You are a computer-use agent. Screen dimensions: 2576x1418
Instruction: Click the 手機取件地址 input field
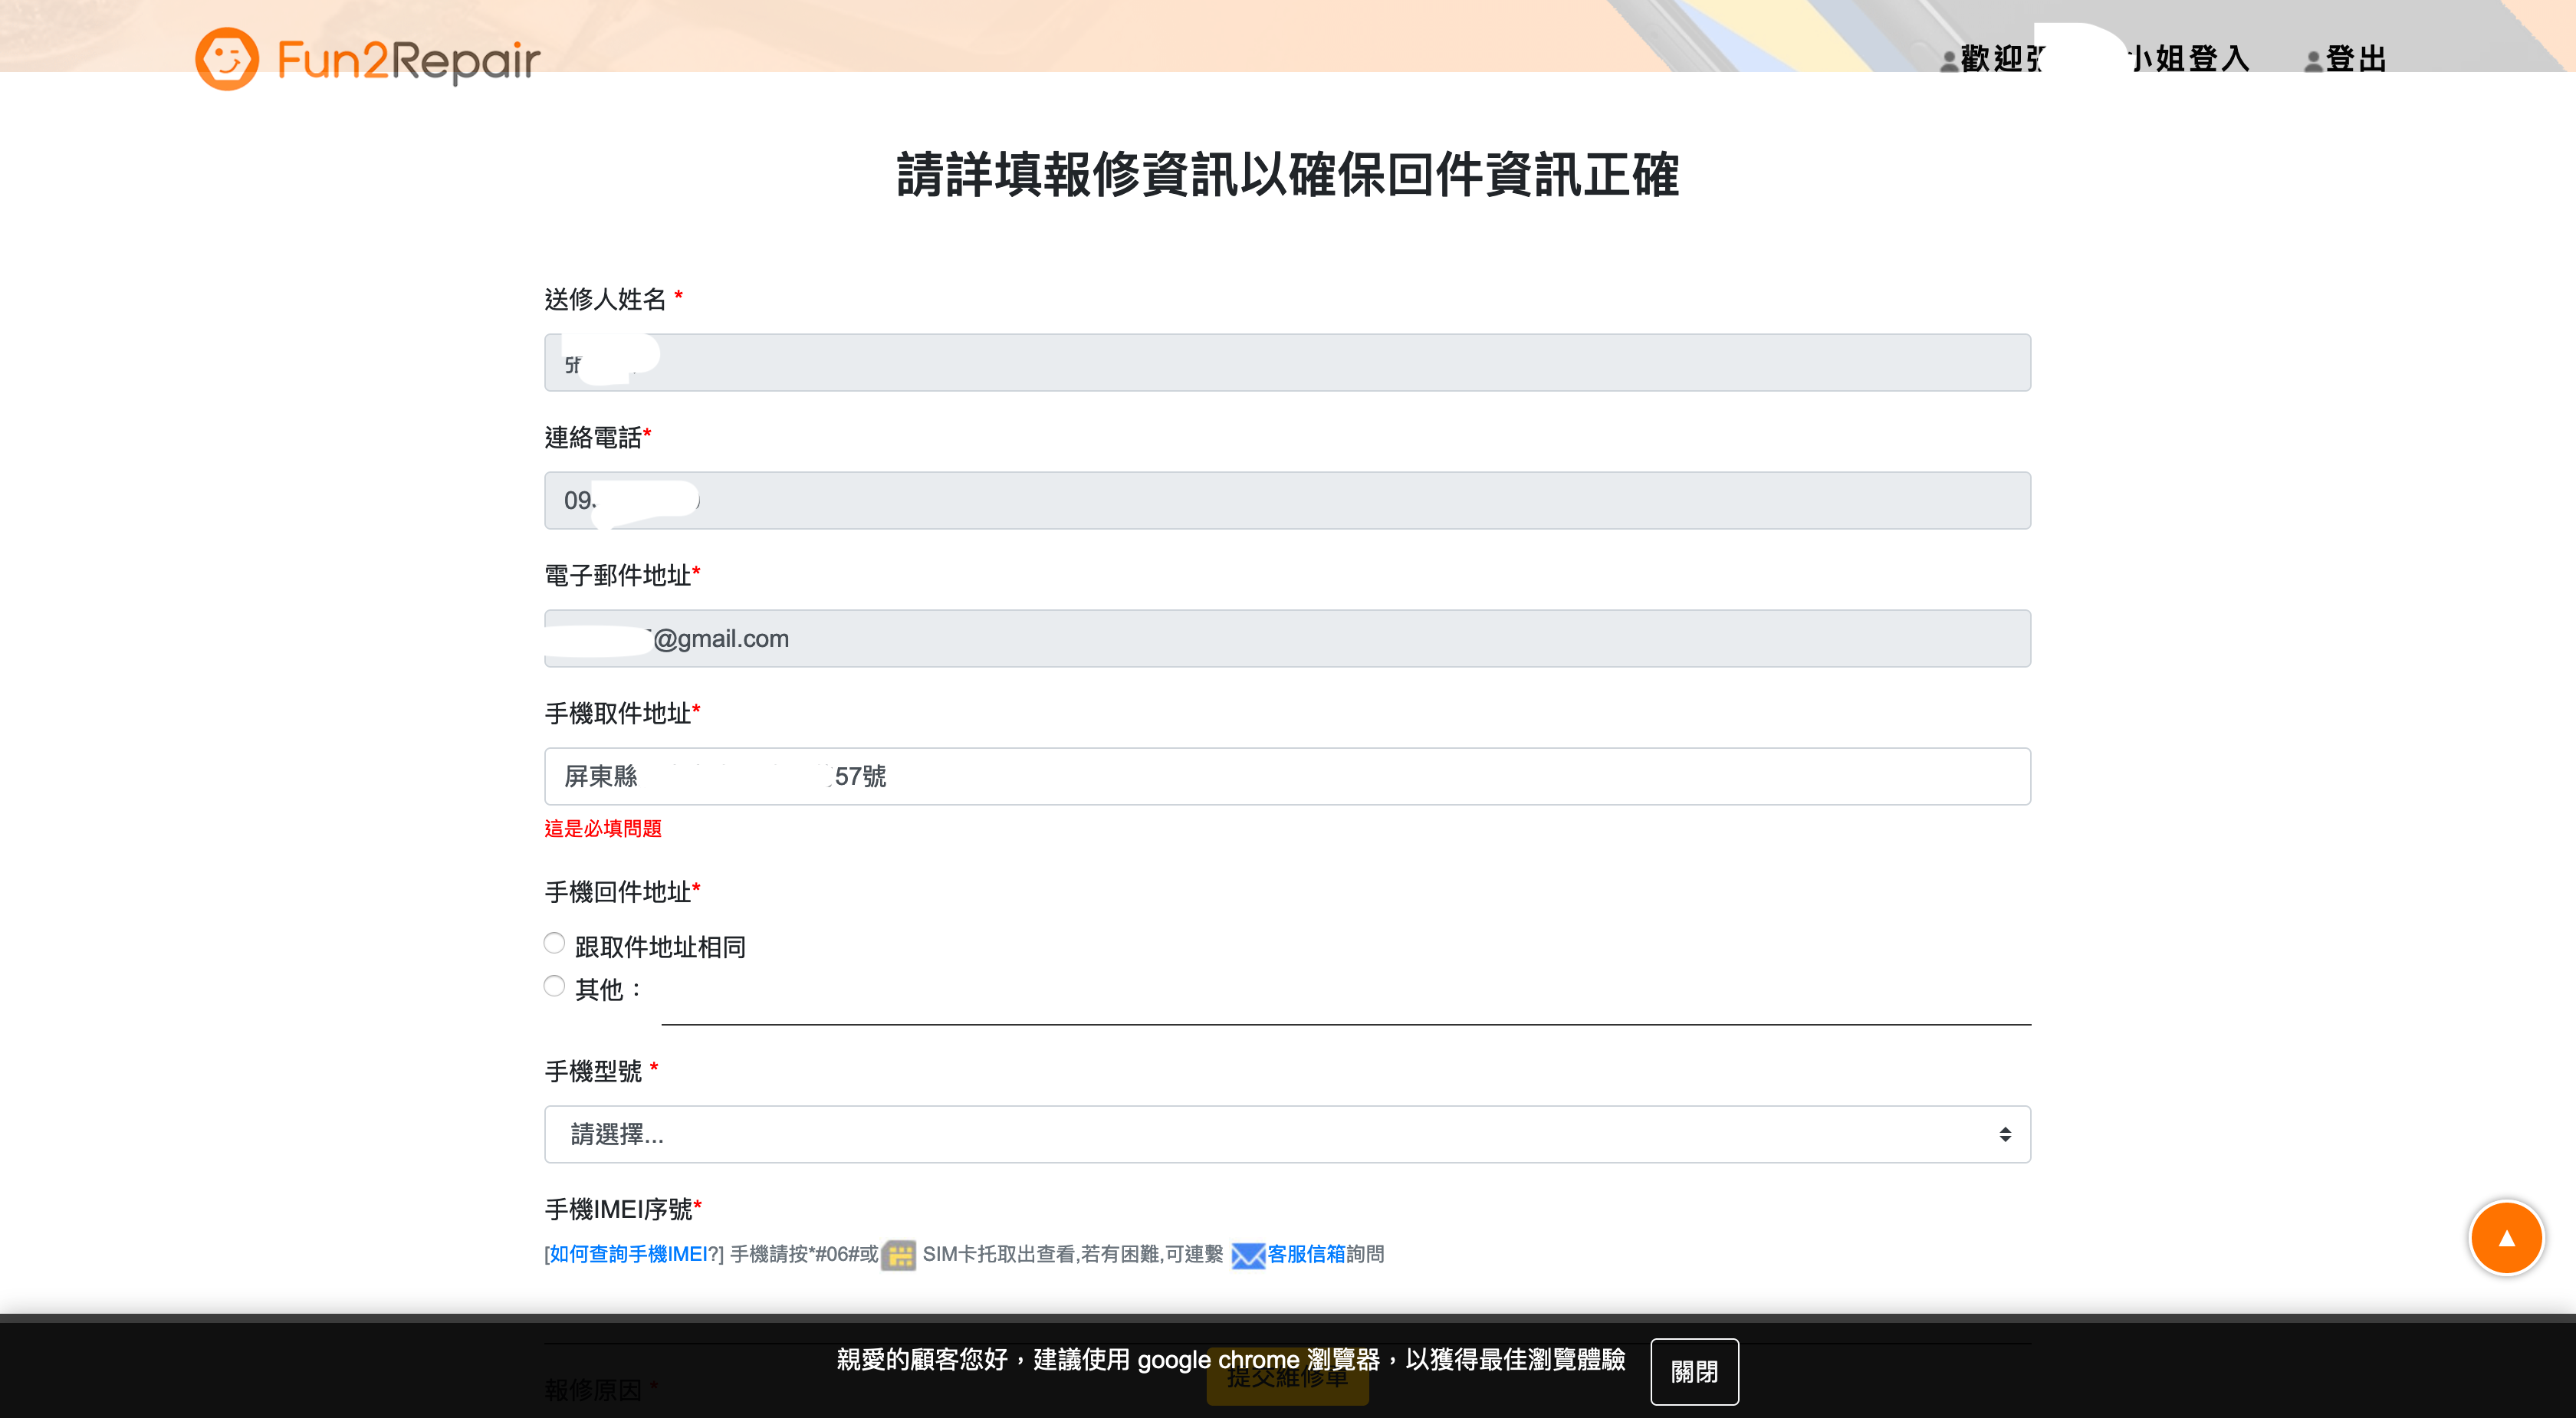[x=1287, y=776]
